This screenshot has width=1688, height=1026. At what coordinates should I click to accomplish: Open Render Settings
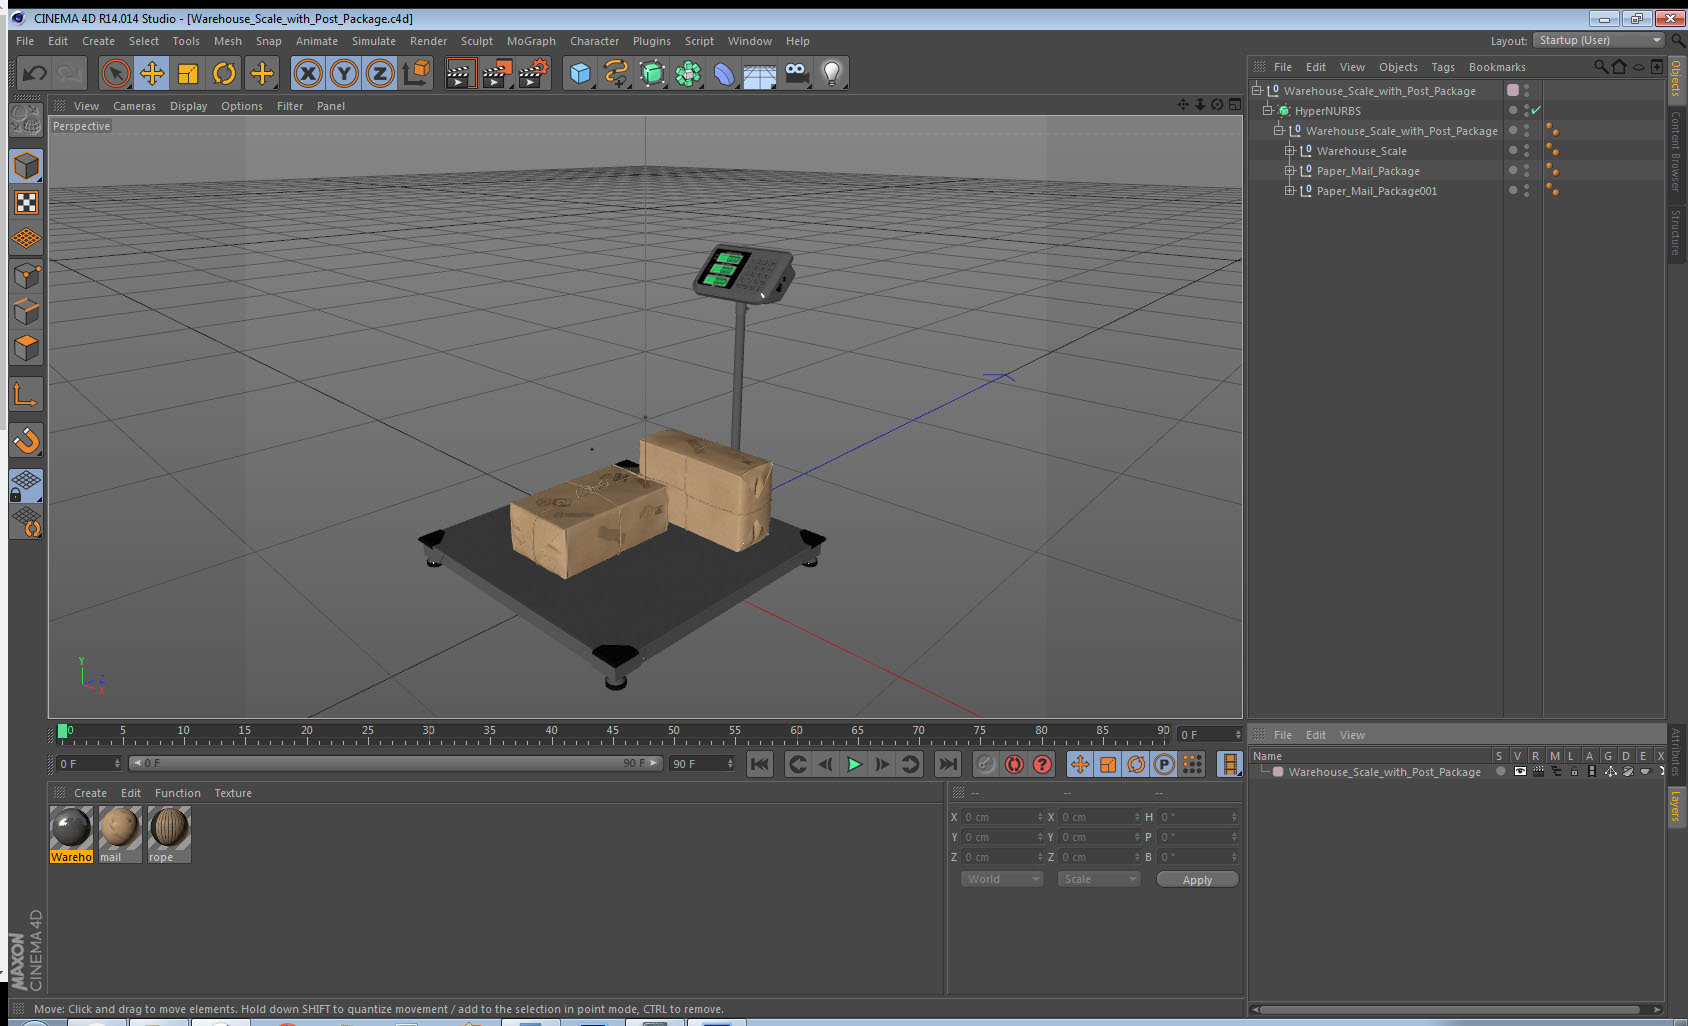(534, 73)
